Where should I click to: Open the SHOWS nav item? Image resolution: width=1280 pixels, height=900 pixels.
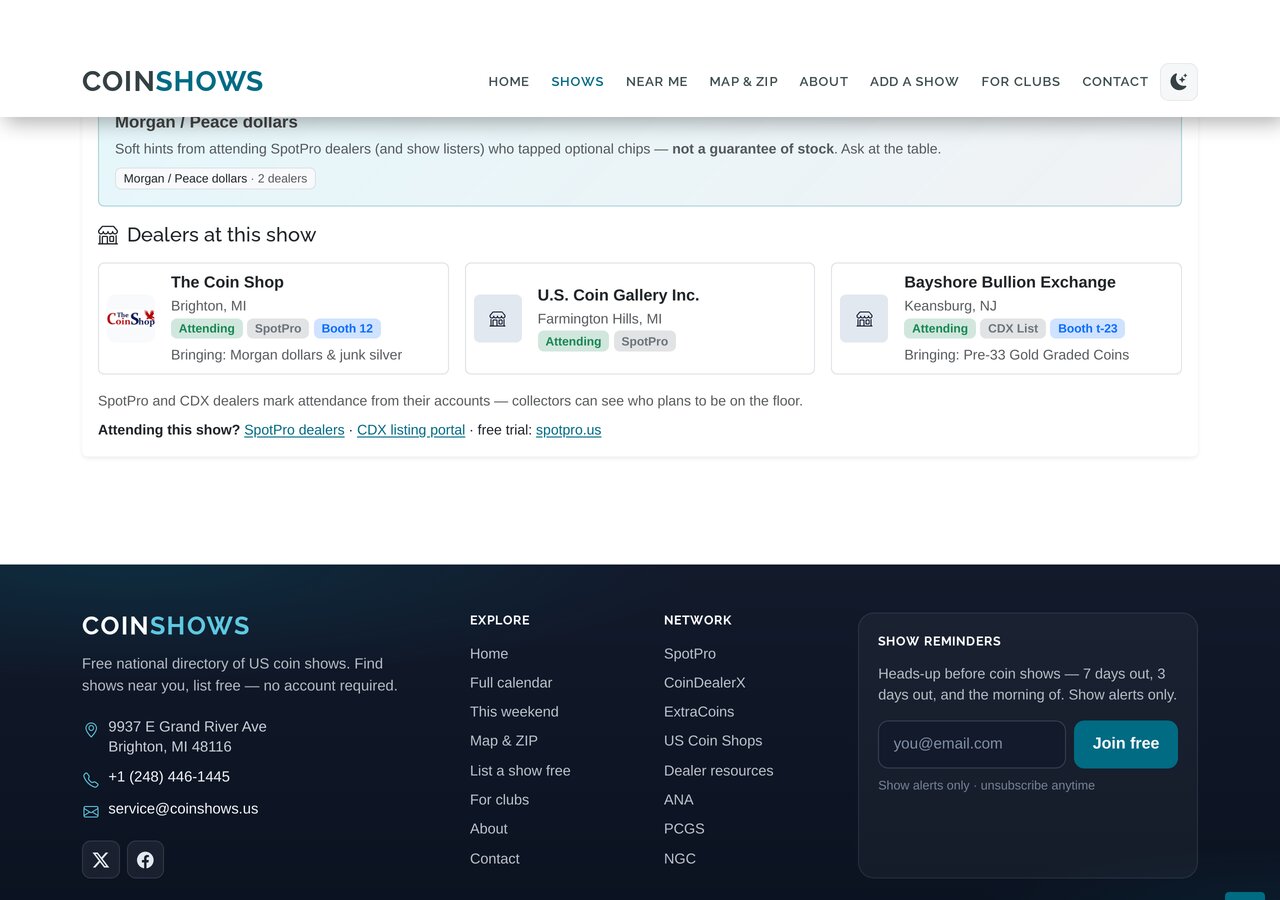pyautogui.click(x=578, y=82)
